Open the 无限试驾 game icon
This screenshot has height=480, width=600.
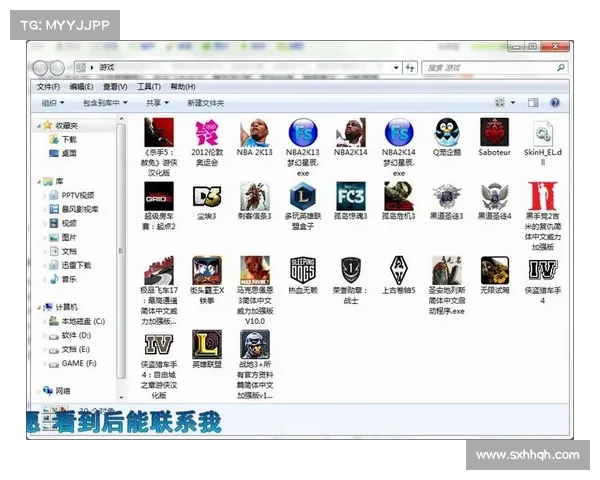(x=494, y=270)
